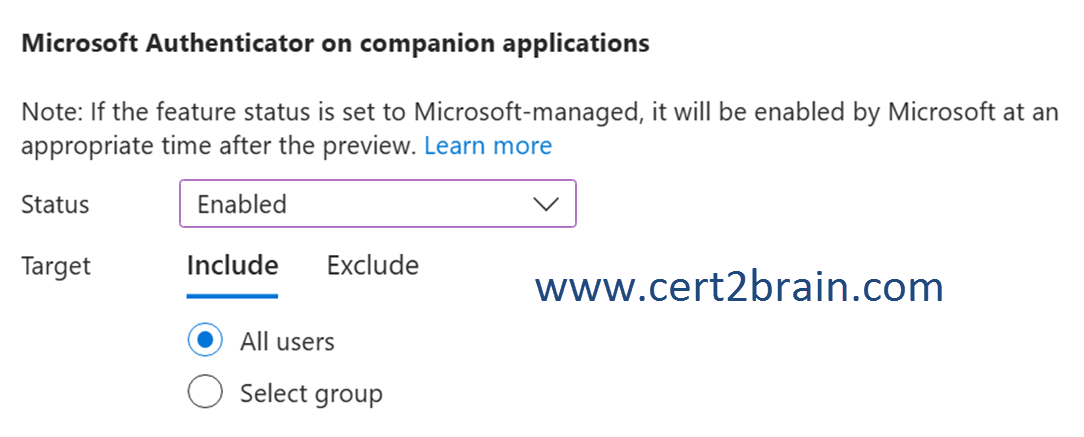Click the empty circle beside Select group
The height and width of the screenshot is (437, 1084).
[x=205, y=393]
